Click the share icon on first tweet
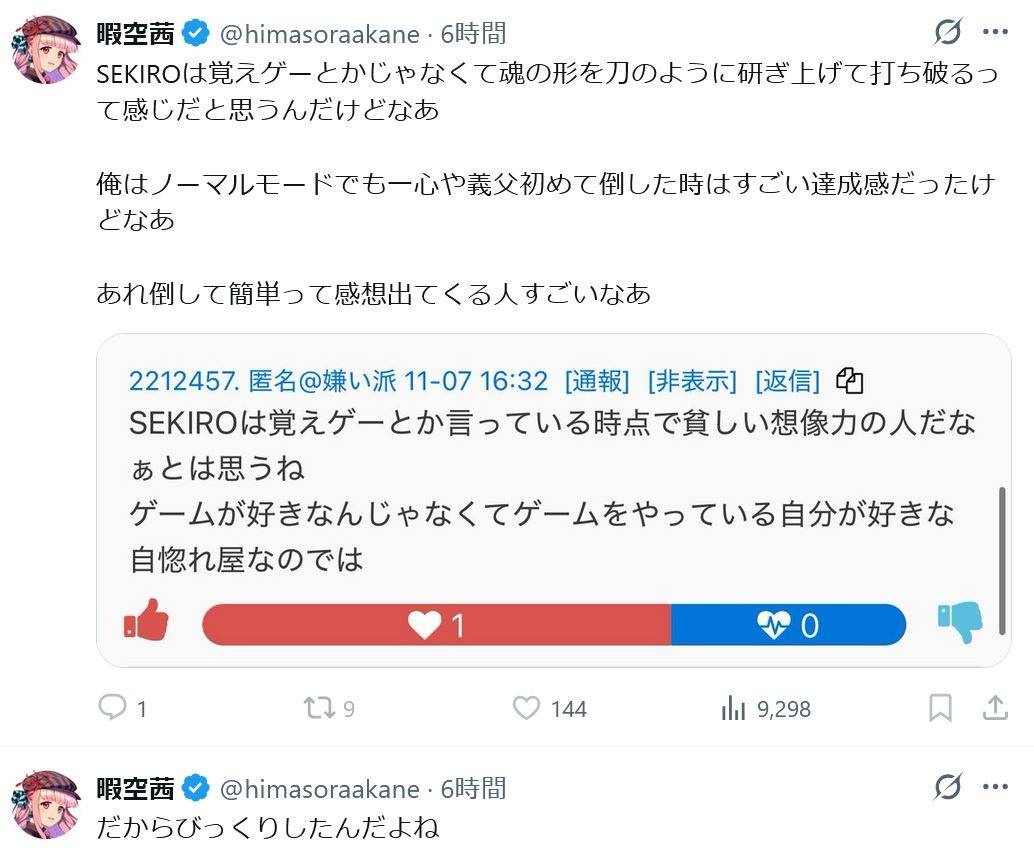Image resolution: width=1034 pixels, height=850 pixels. (x=995, y=708)
